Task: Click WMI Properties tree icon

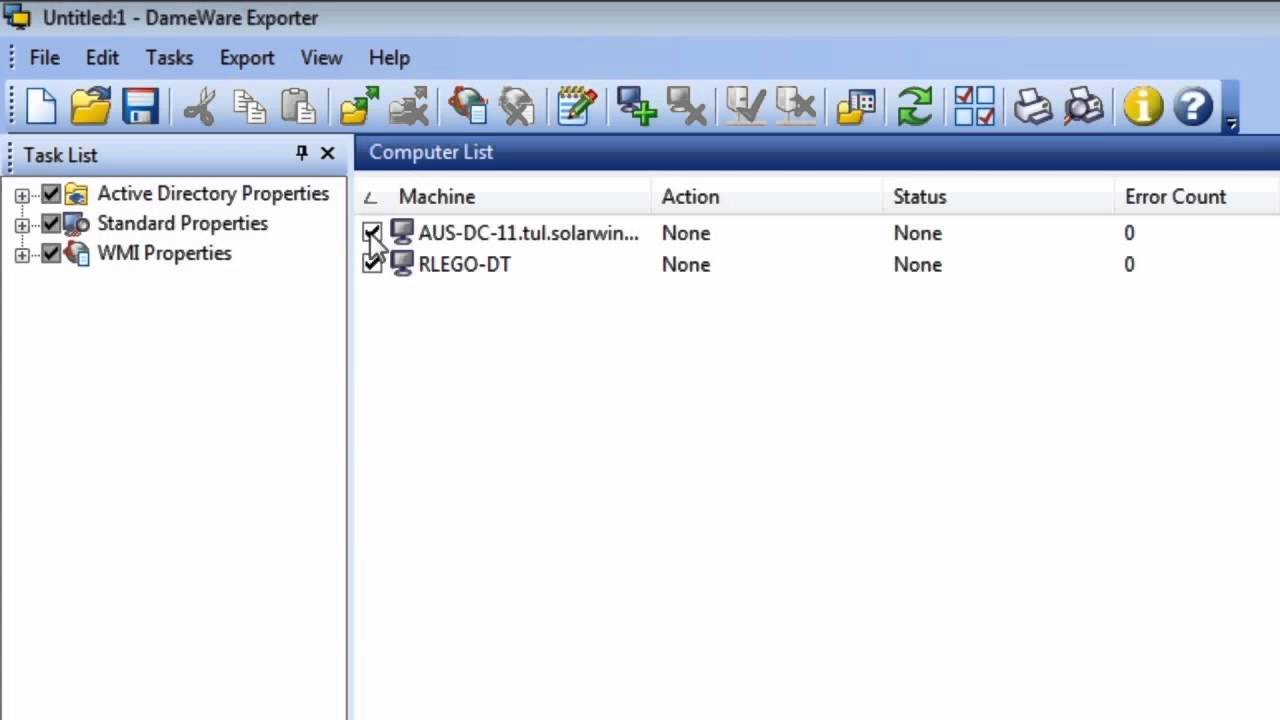Action: (77, 254)
